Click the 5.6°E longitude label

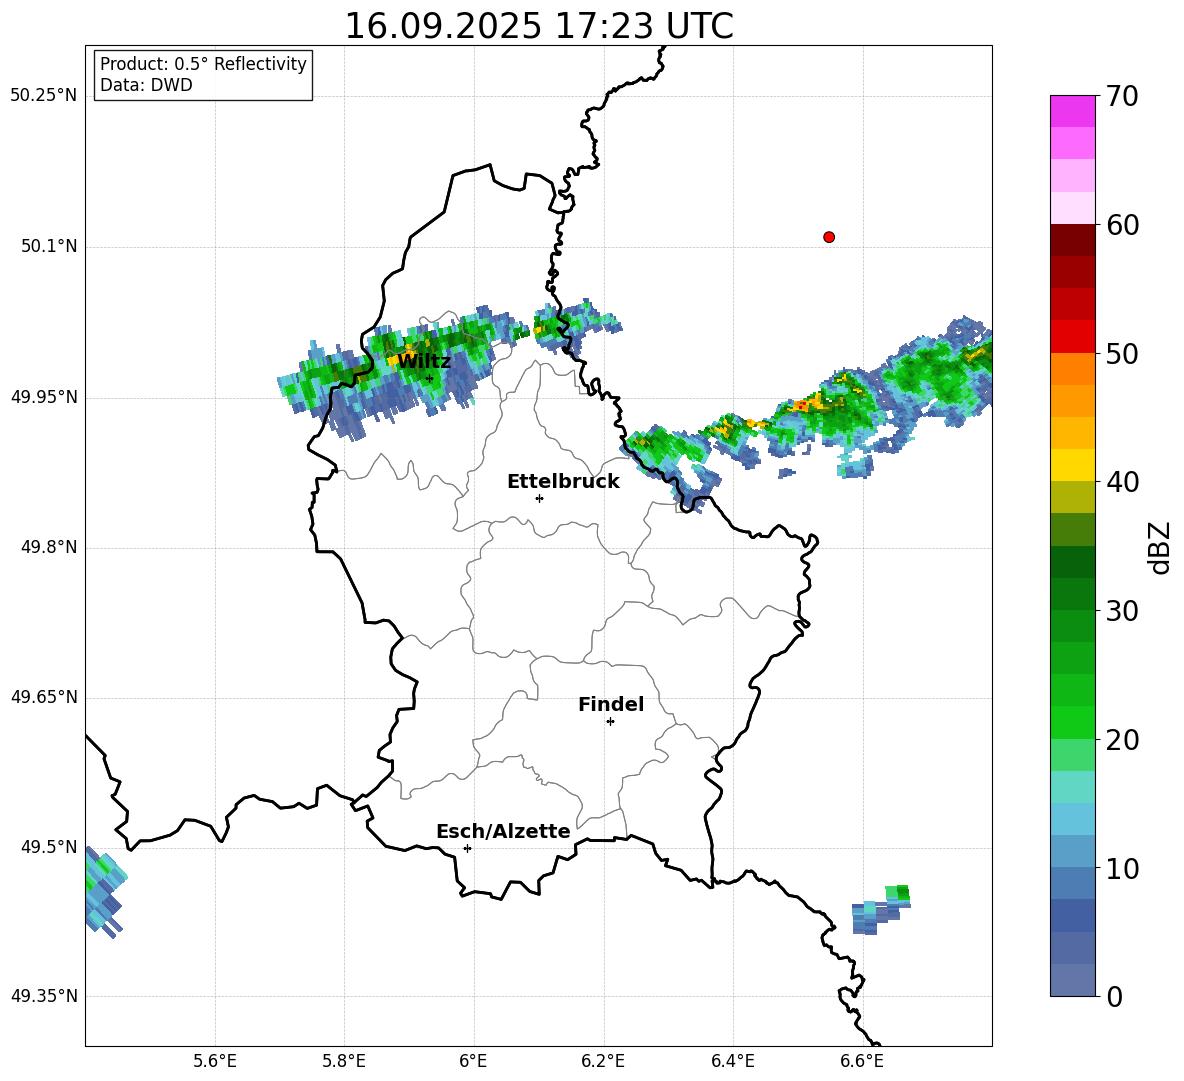(x=215, y=1061)
